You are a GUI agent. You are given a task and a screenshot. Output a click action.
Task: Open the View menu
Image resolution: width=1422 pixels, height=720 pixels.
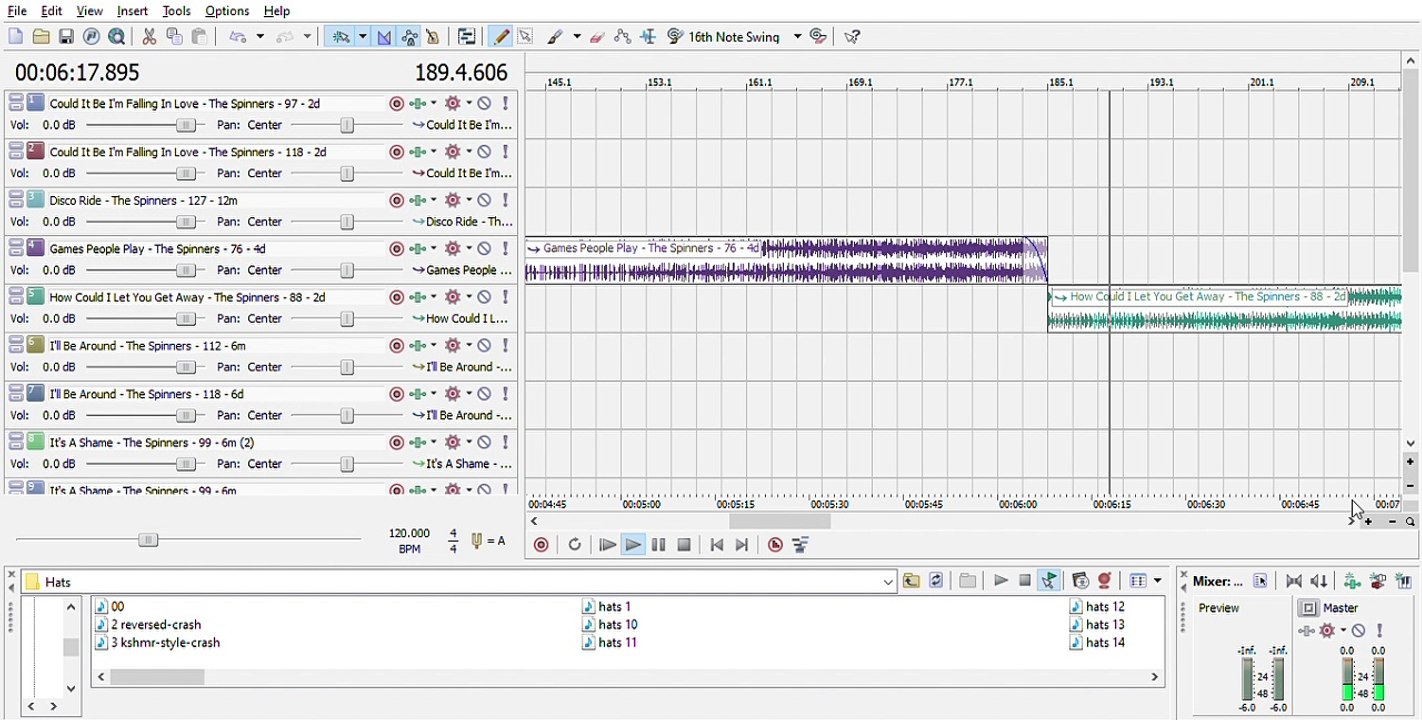point(90,11)
